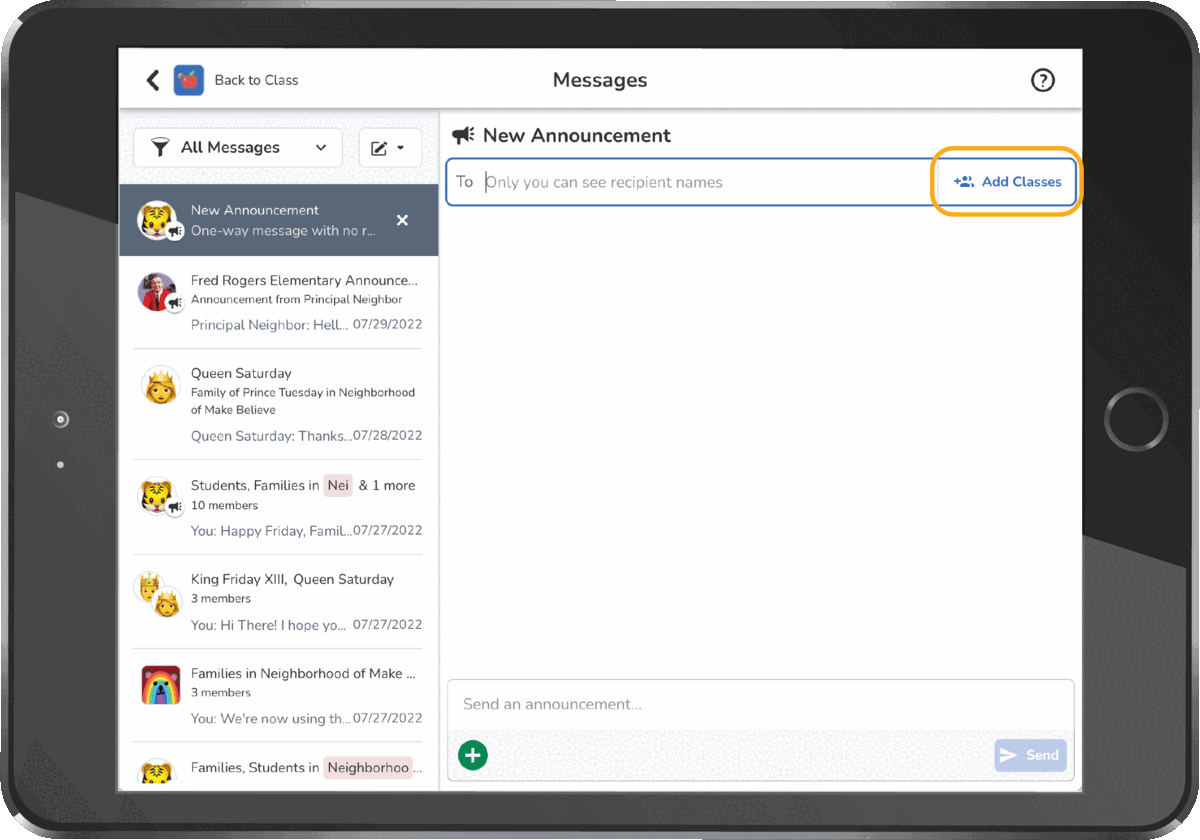The width and height of the screenshot is (1200, 840).
Task: Click the green plus attachment icon
Action: 472,755
